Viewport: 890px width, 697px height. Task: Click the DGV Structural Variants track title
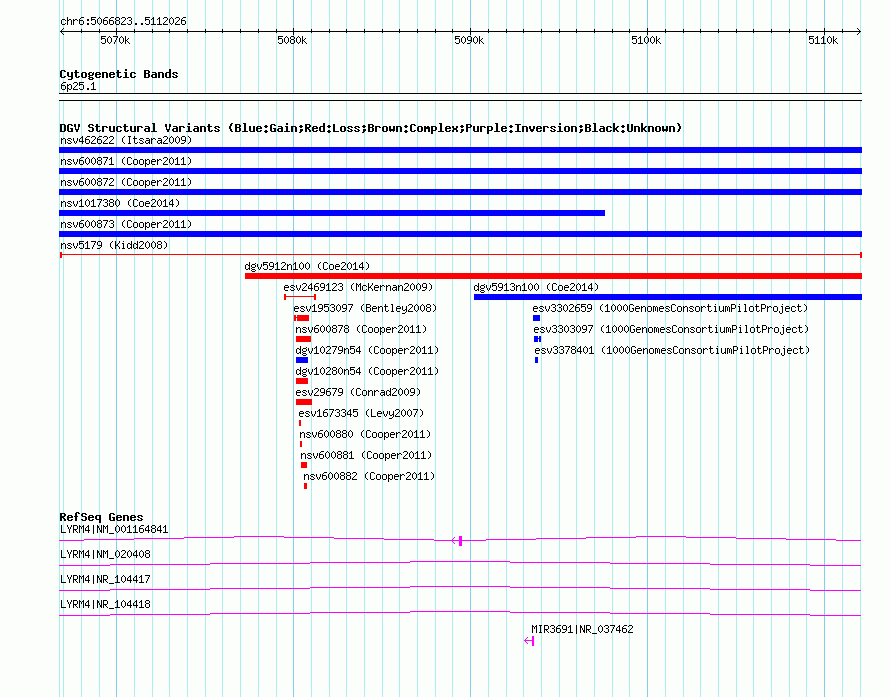371,128
